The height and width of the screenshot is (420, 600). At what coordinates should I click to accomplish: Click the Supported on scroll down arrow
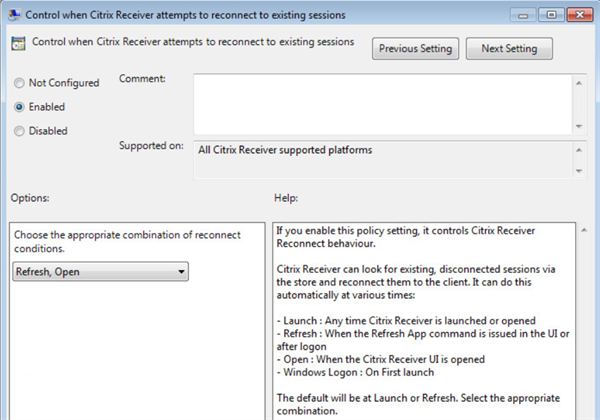point(579,171)
